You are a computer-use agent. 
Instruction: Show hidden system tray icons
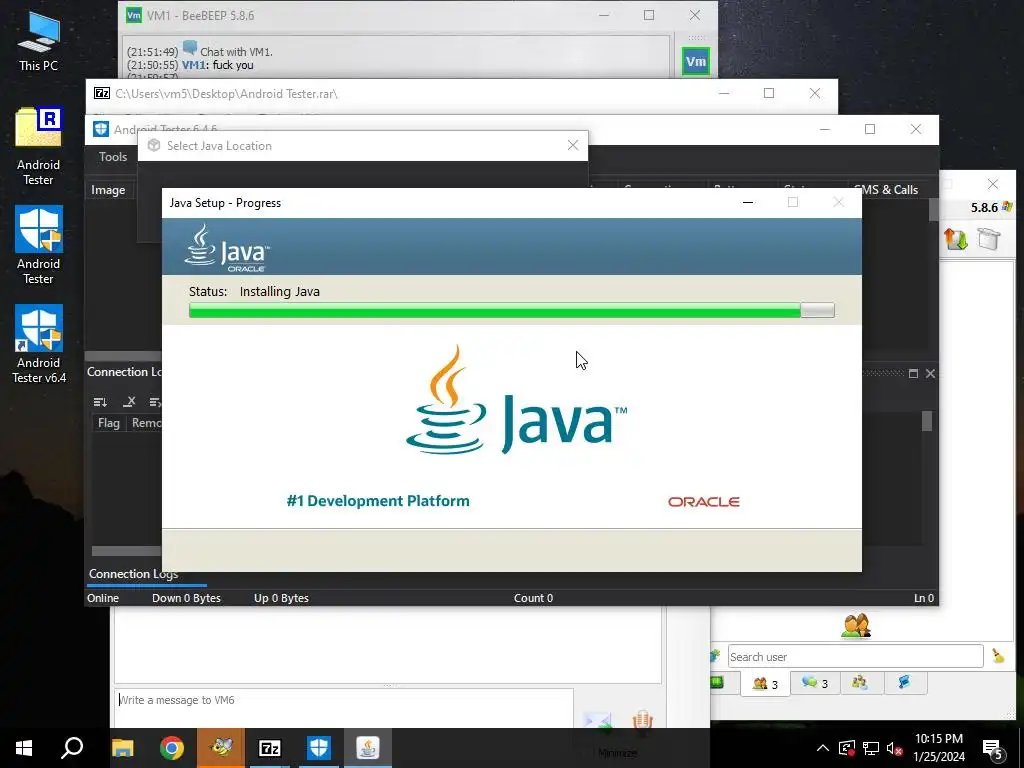click(x=823, y=748)
